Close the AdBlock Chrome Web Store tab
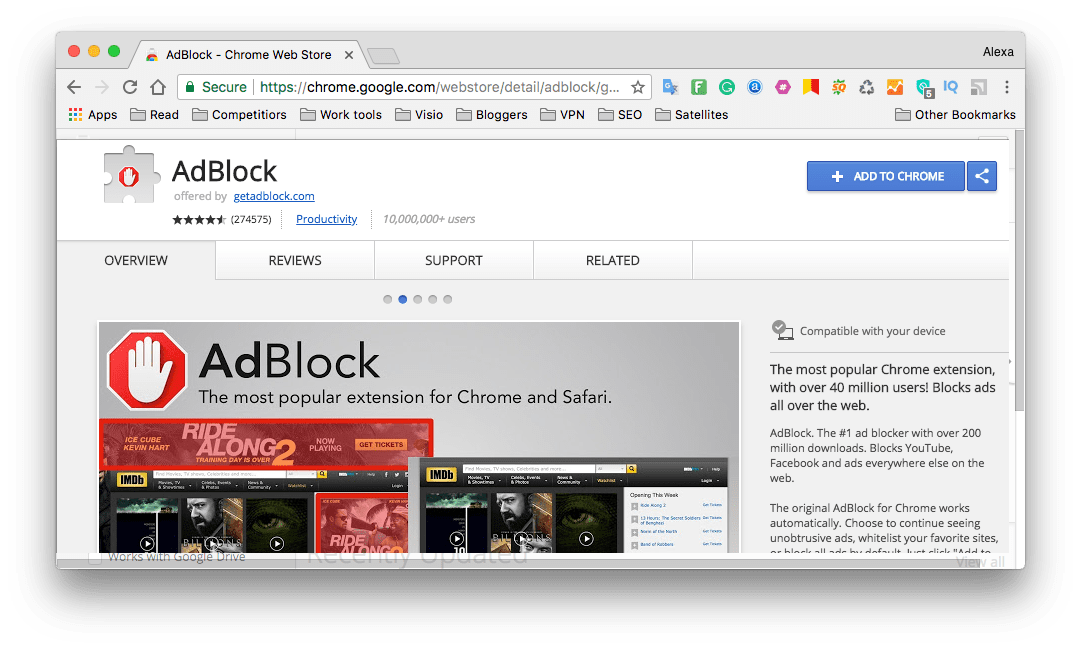This screenshot has height=649, width=1081. point(349,54)
